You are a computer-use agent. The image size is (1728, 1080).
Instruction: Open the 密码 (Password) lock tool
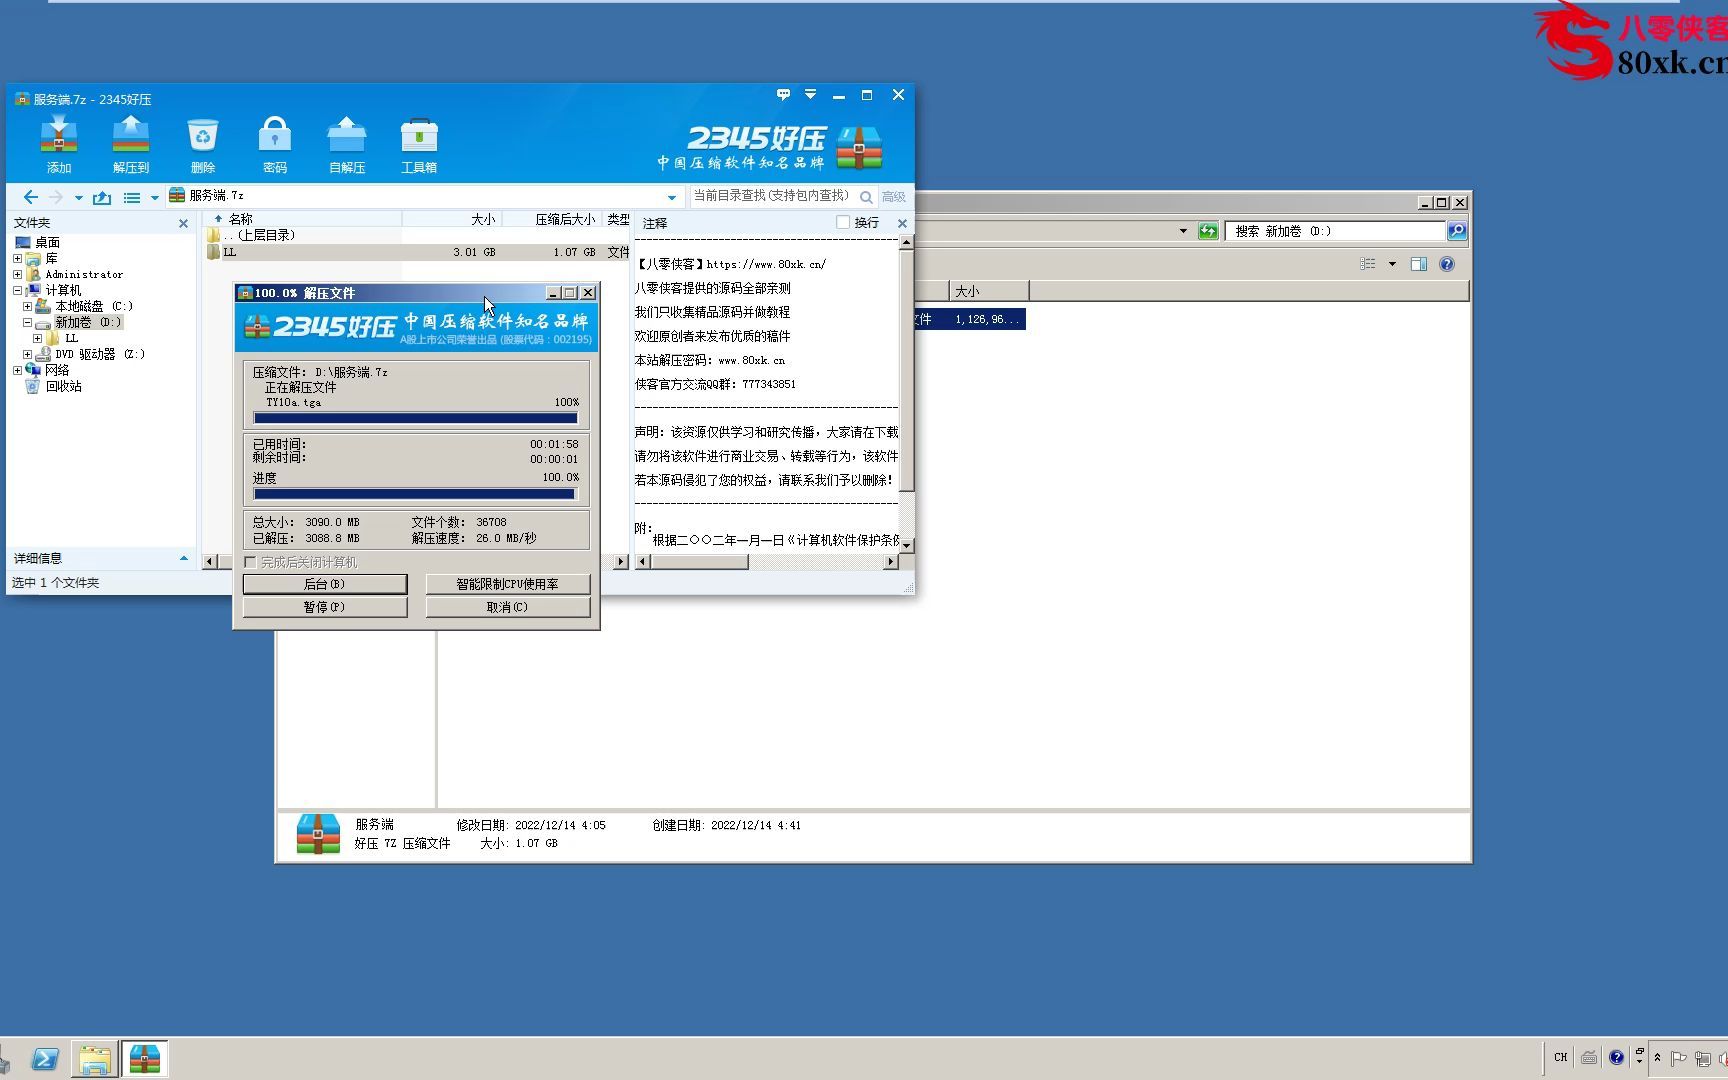coord(275,144)
